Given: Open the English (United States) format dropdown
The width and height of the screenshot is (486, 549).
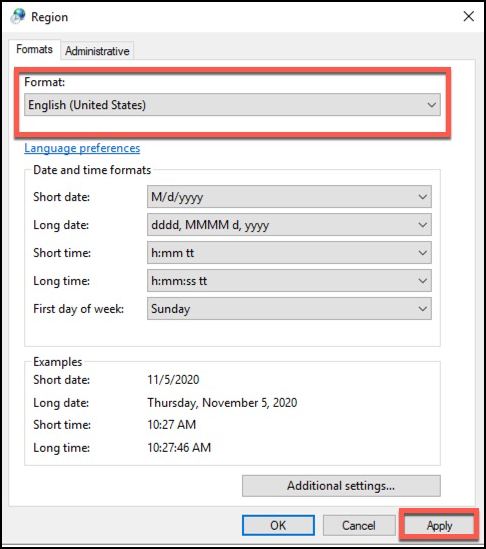Looking at the screenshot, I should click(x=232, y=105).
